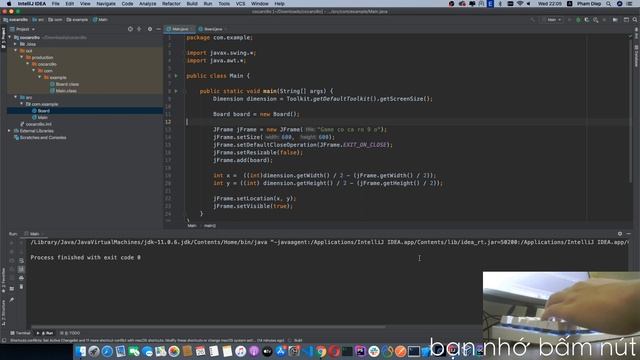The height and width of the screenshot is (360, 640).
Task: Open the VCS menu
Action: point(240,4)
